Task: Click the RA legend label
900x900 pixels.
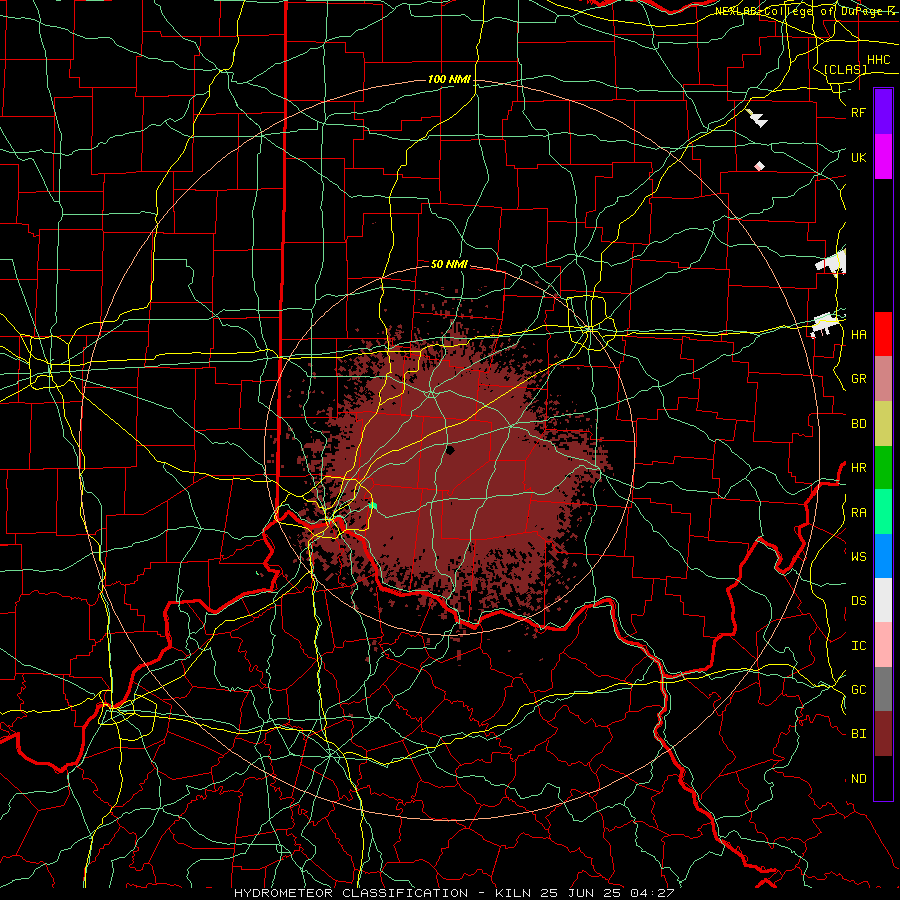Action: pos(858,512)
